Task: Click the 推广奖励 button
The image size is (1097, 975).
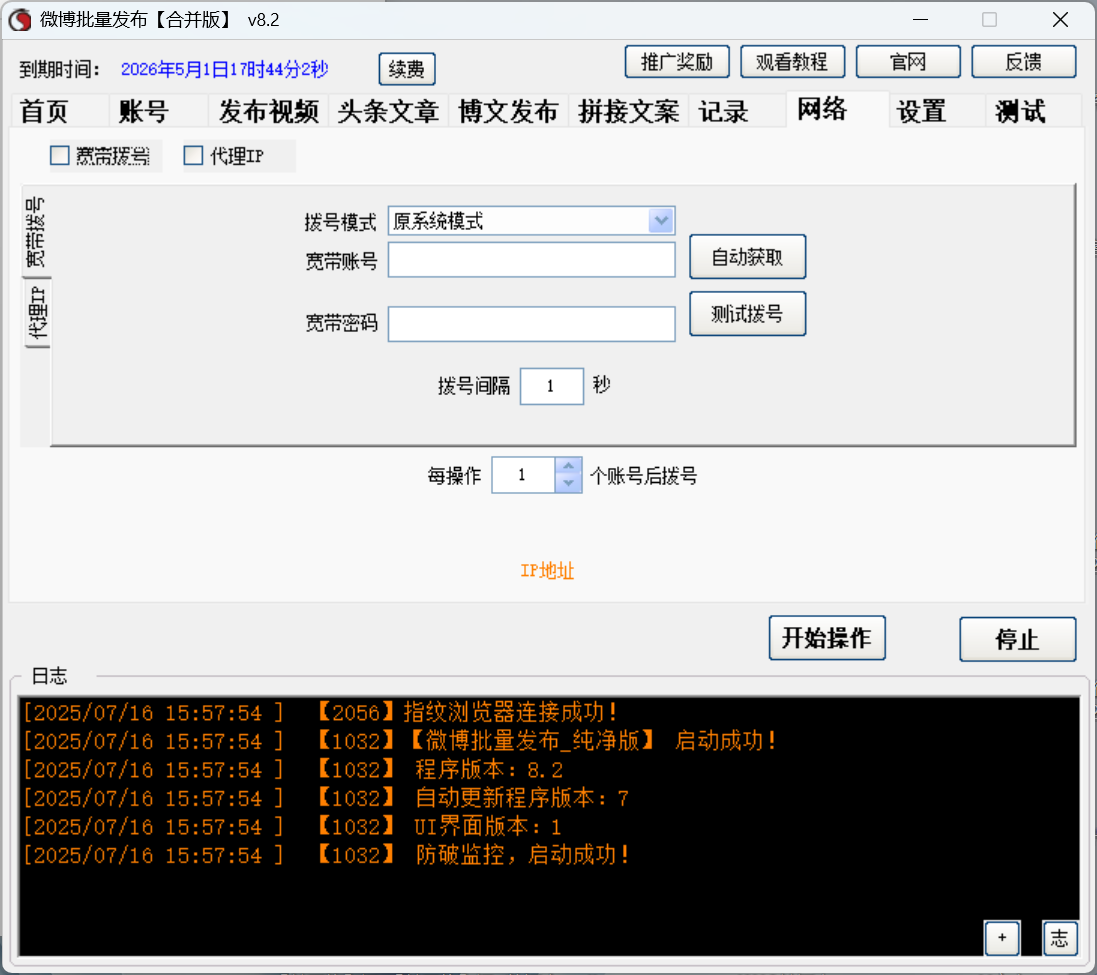Action: (677, 62)
